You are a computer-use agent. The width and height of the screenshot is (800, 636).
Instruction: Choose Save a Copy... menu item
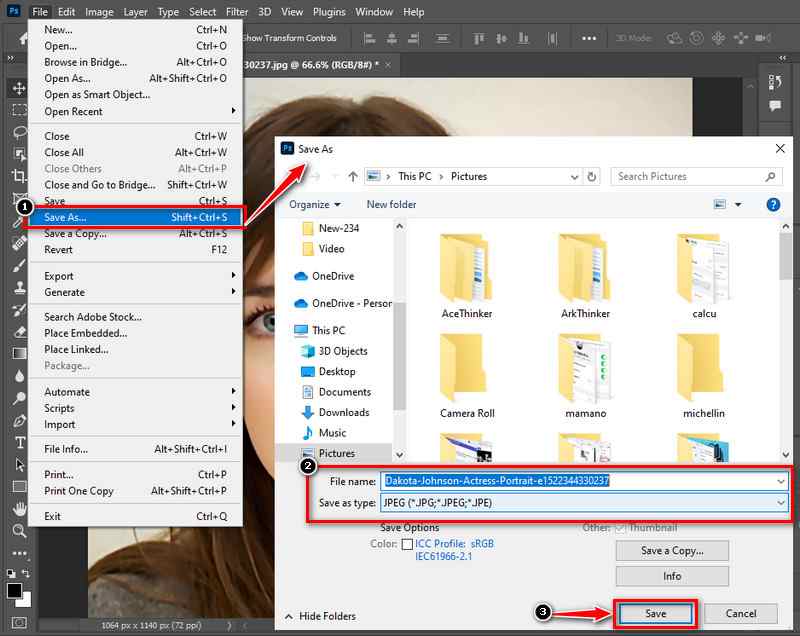(x=135, y=234)
